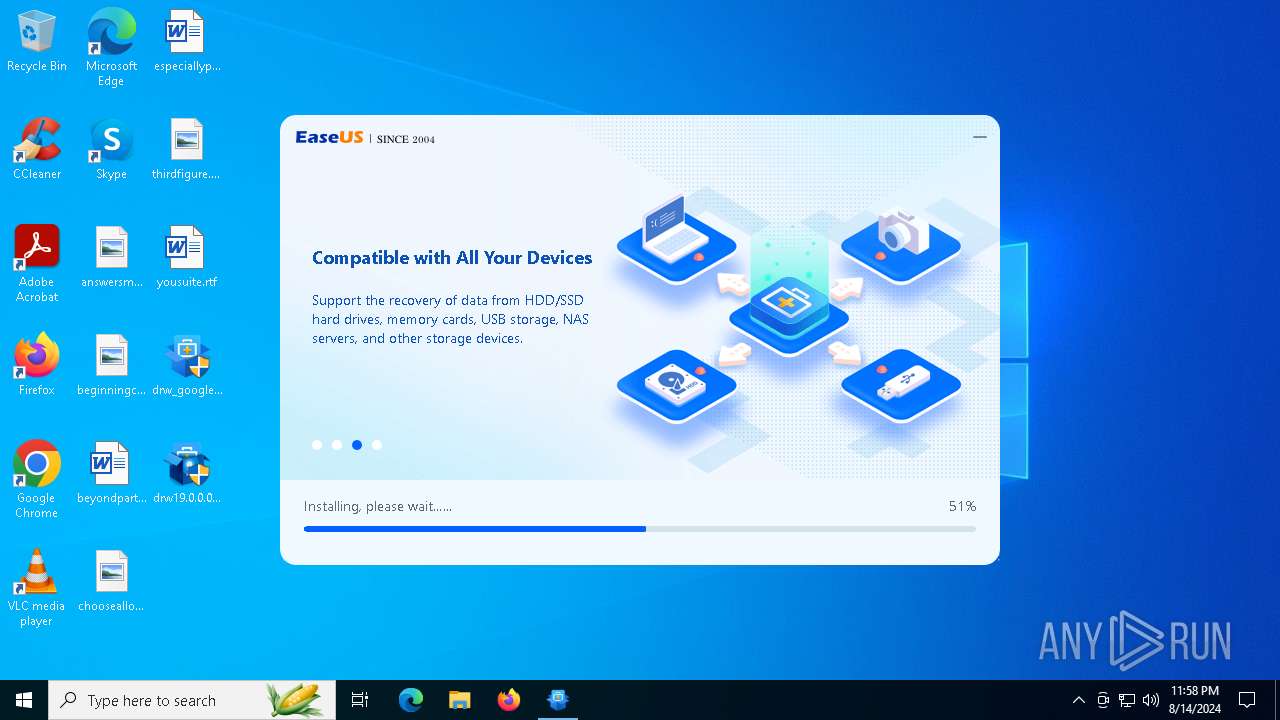Image resolution: width=1280 pixels, height=720 pixels.
Task: Click the laptop device illustration
Action: click(x=677, y=237)
